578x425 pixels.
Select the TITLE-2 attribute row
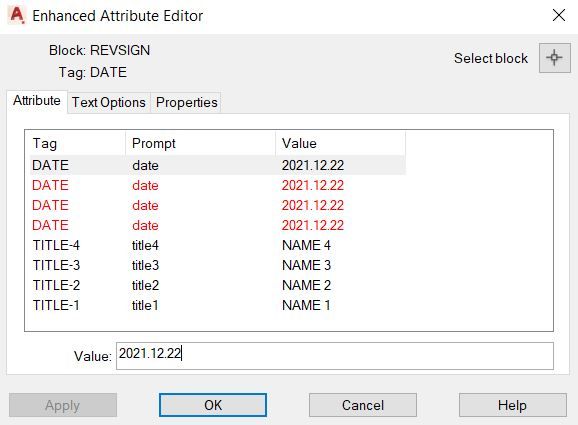[218, 285]
